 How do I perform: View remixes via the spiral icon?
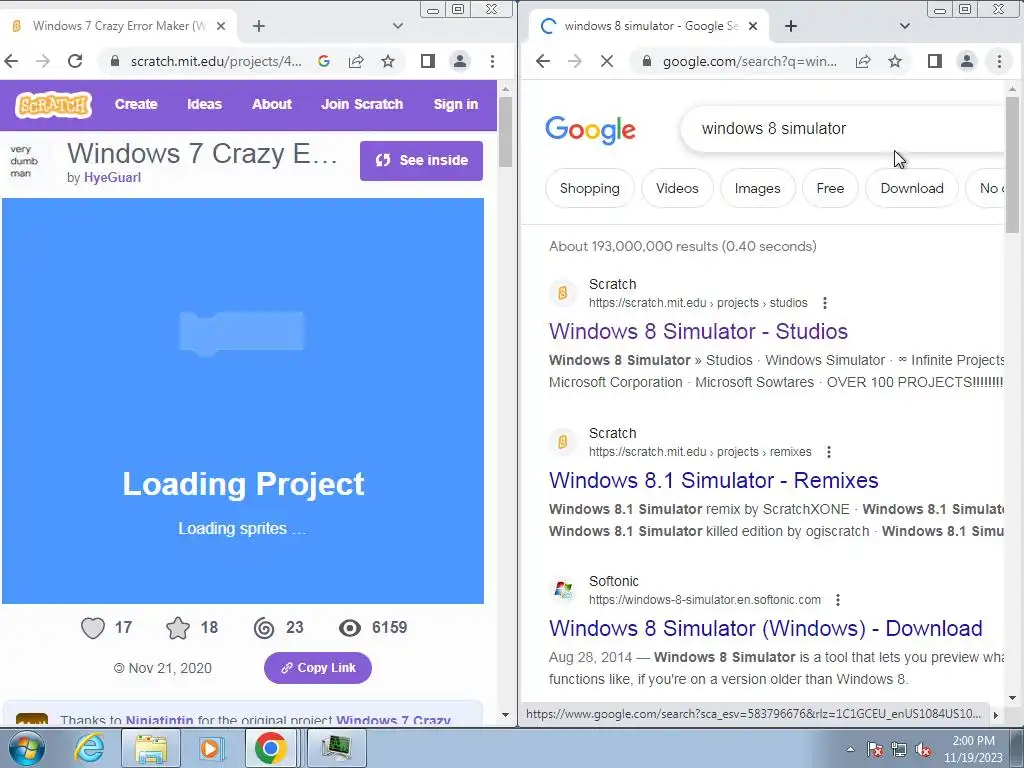coord(264,628)
